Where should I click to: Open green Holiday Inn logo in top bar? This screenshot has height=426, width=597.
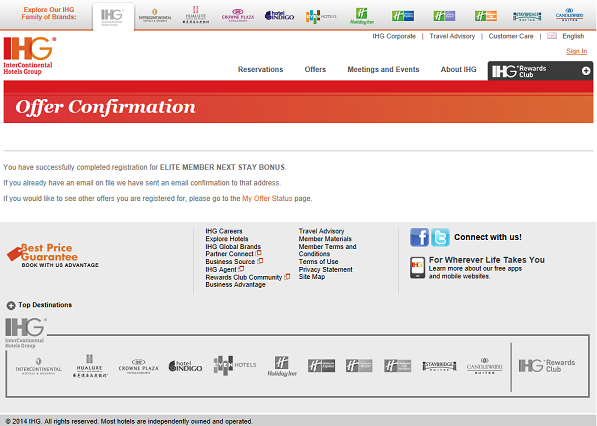point(362,16)
